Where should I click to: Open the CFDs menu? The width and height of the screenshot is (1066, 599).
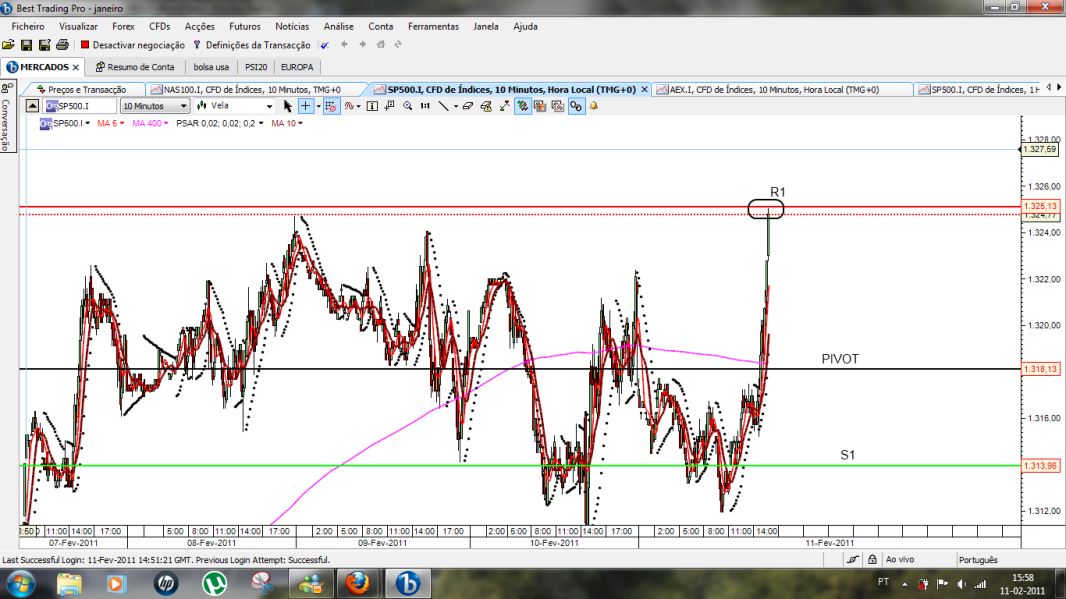tap(160, 27)
